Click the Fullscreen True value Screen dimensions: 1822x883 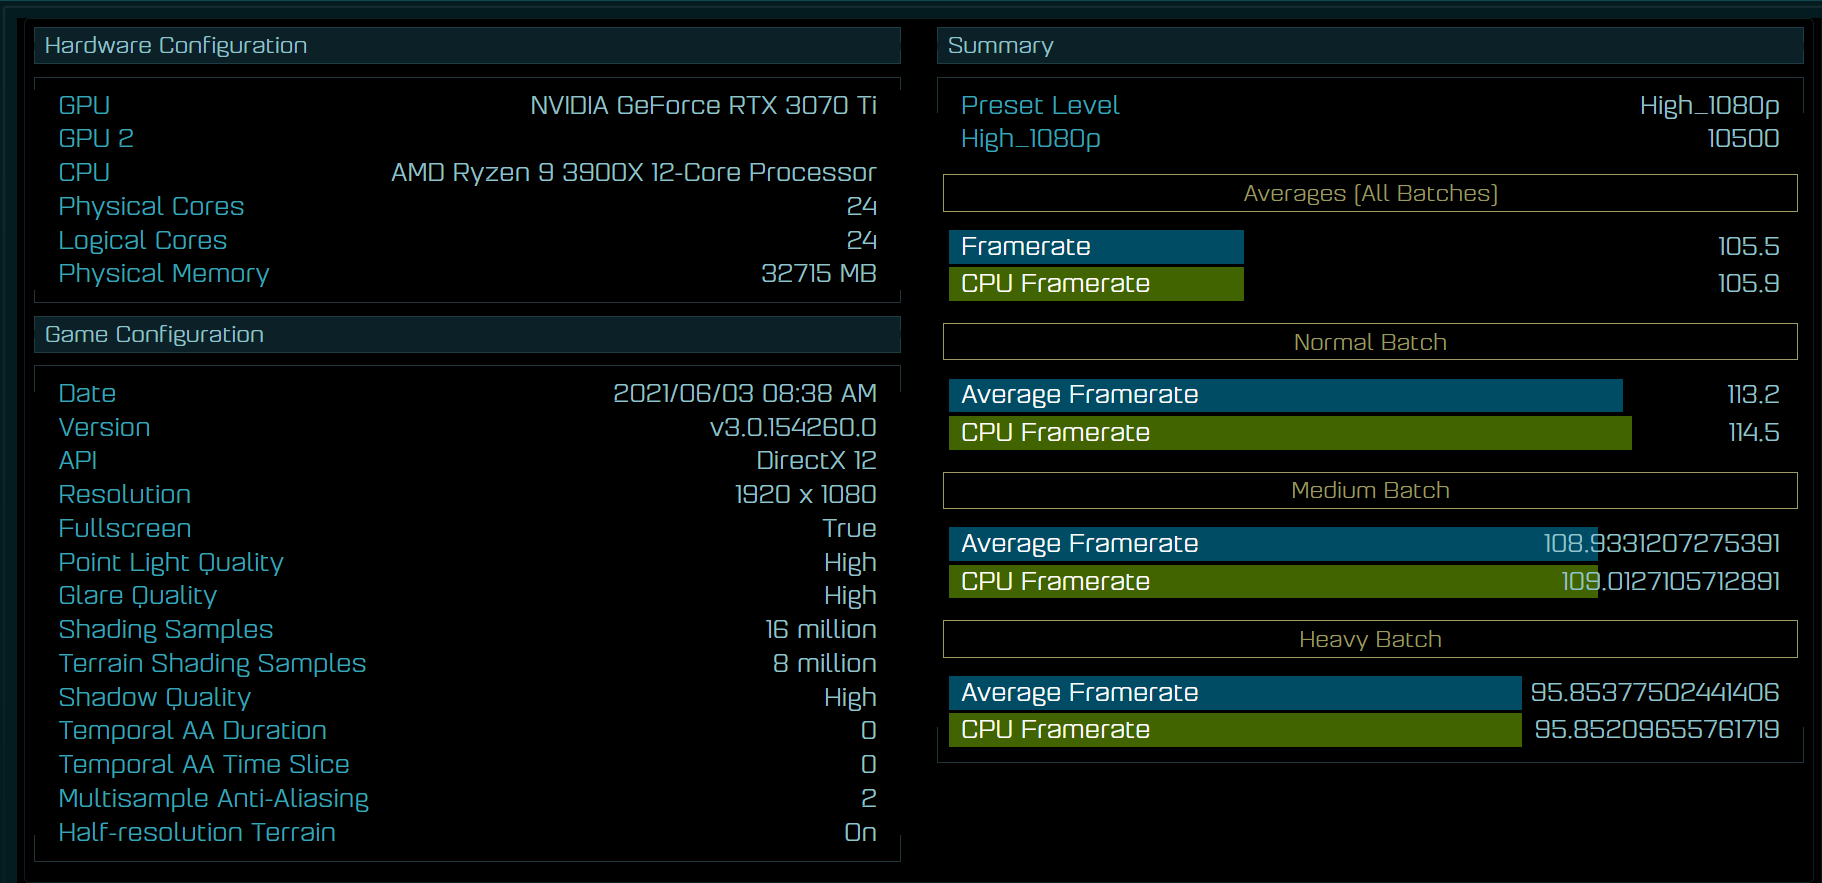[849, 529]
